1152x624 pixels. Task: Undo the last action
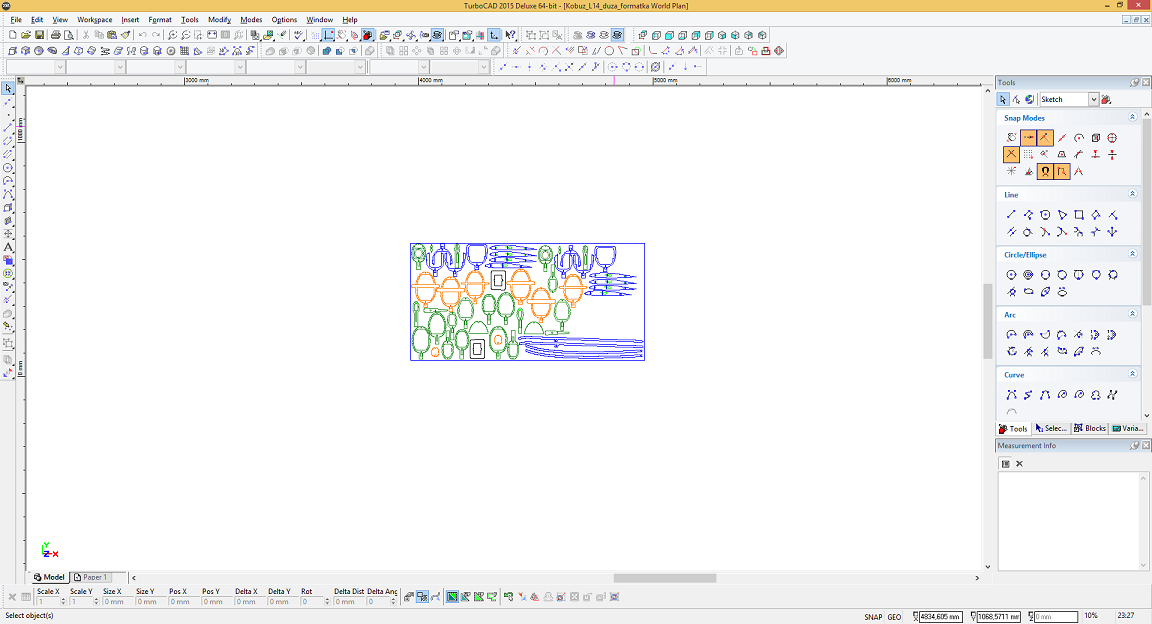pyautogui.click(x=143, y=35)
